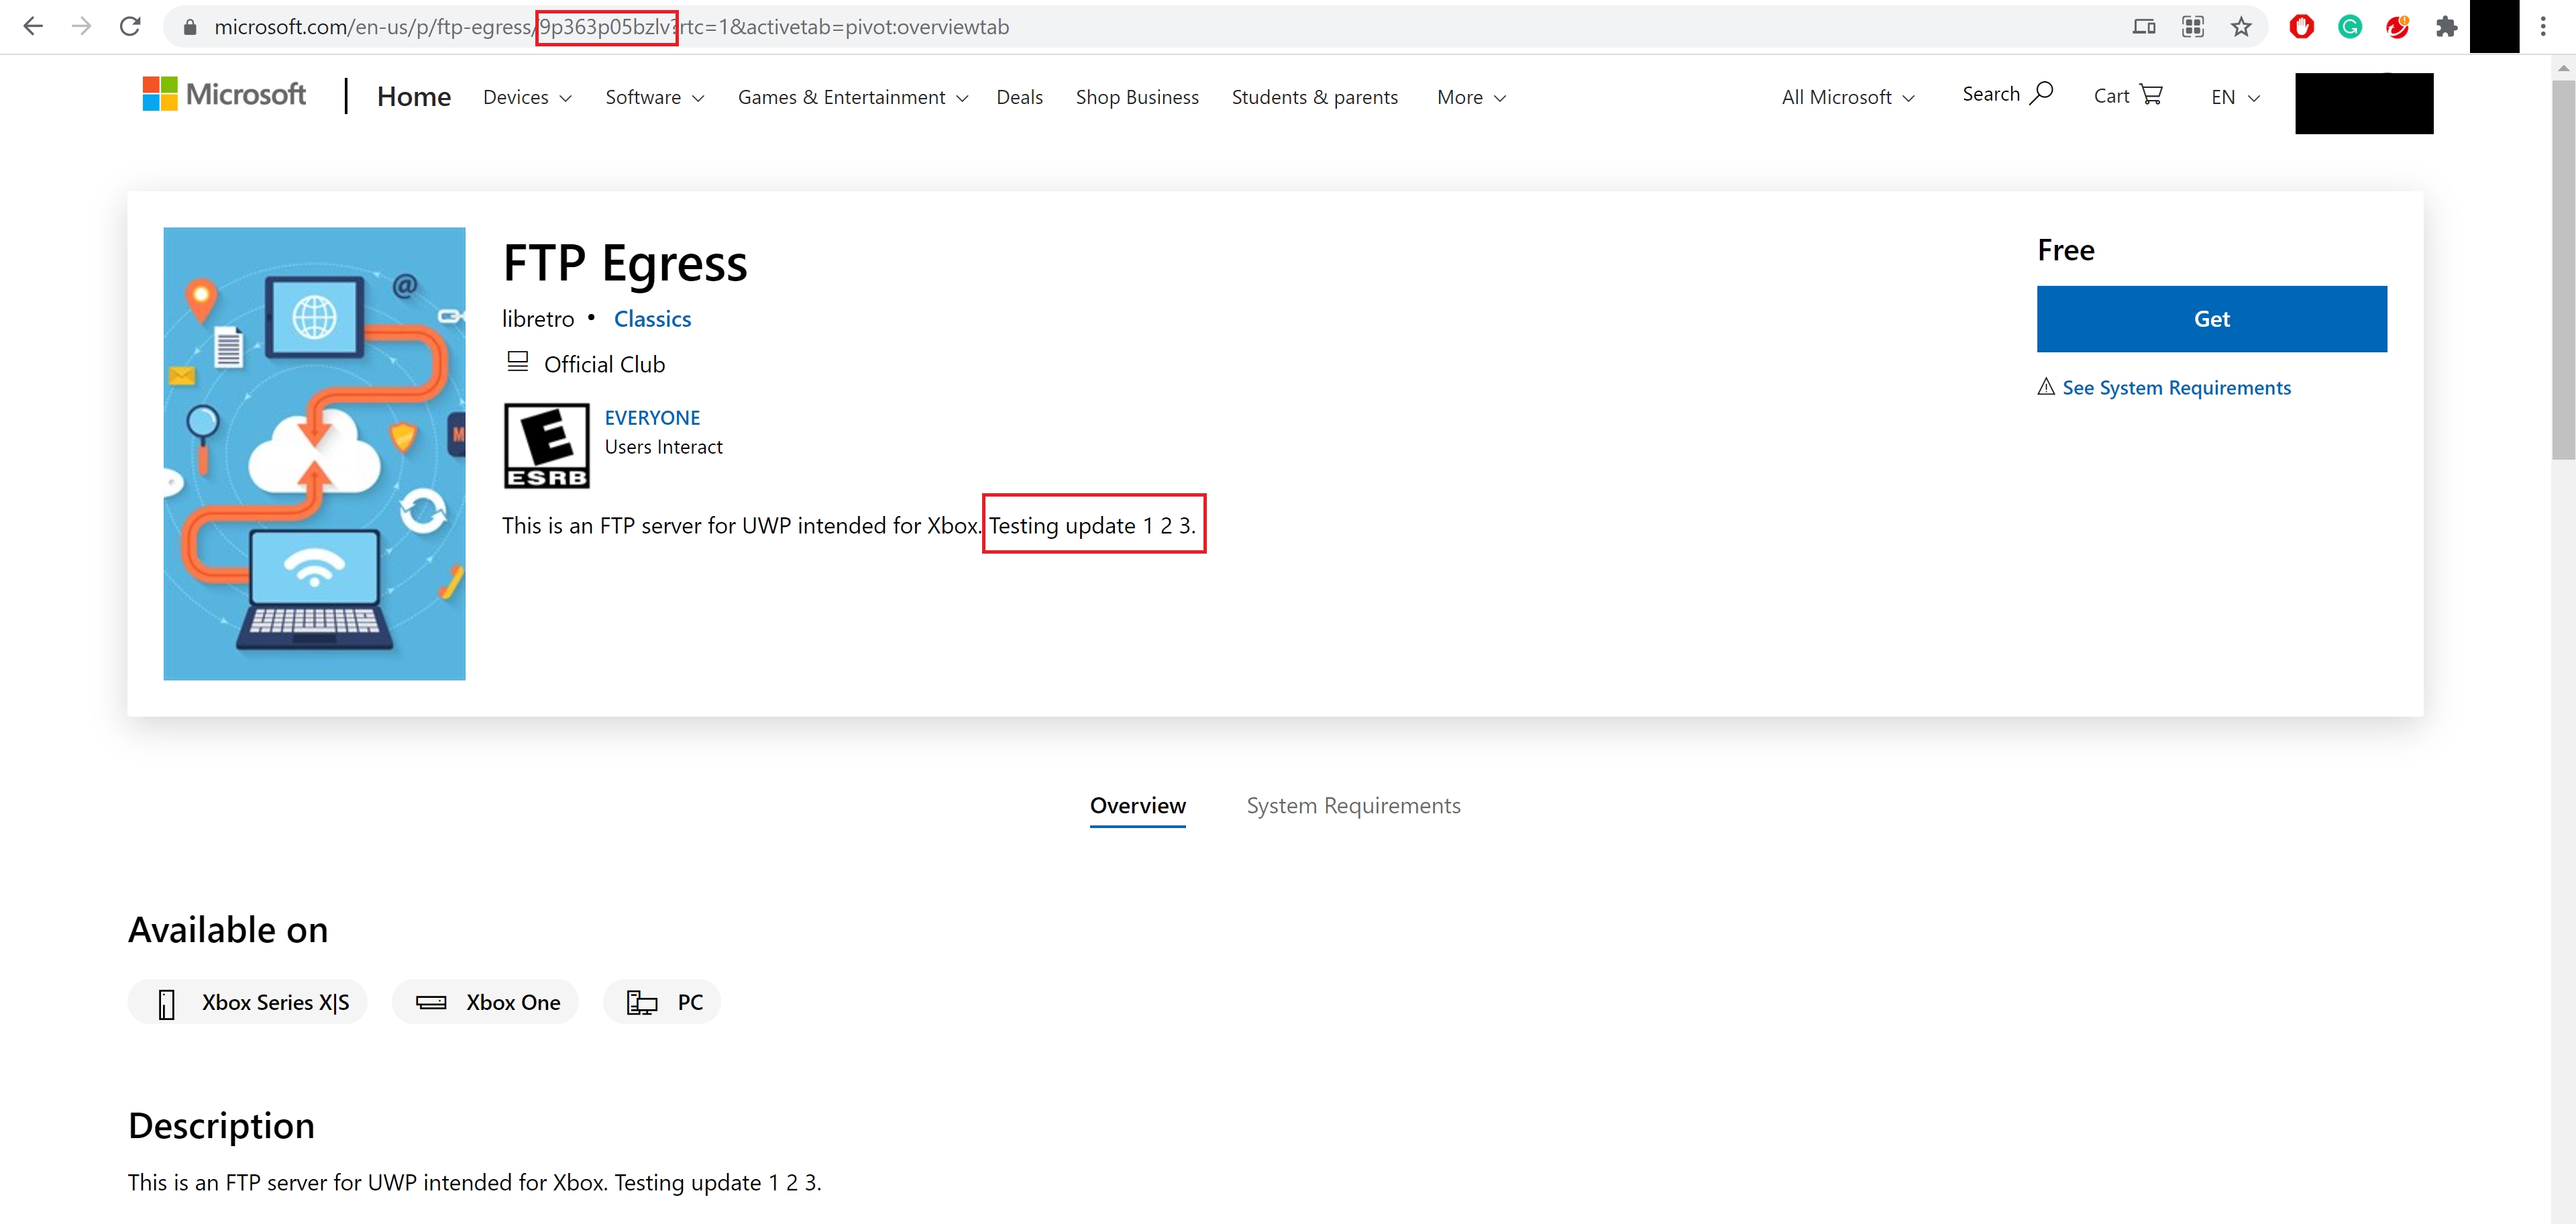Image resolution: width=2576 pixels, height=1224 pixels.
Task: Open the Extensions puzzle icon
Action: [x=2446, y=27]
